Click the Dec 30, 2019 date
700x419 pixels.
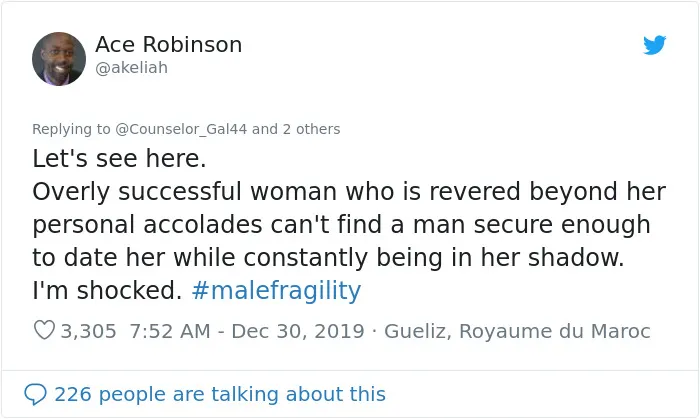click(x=298, y=331)
